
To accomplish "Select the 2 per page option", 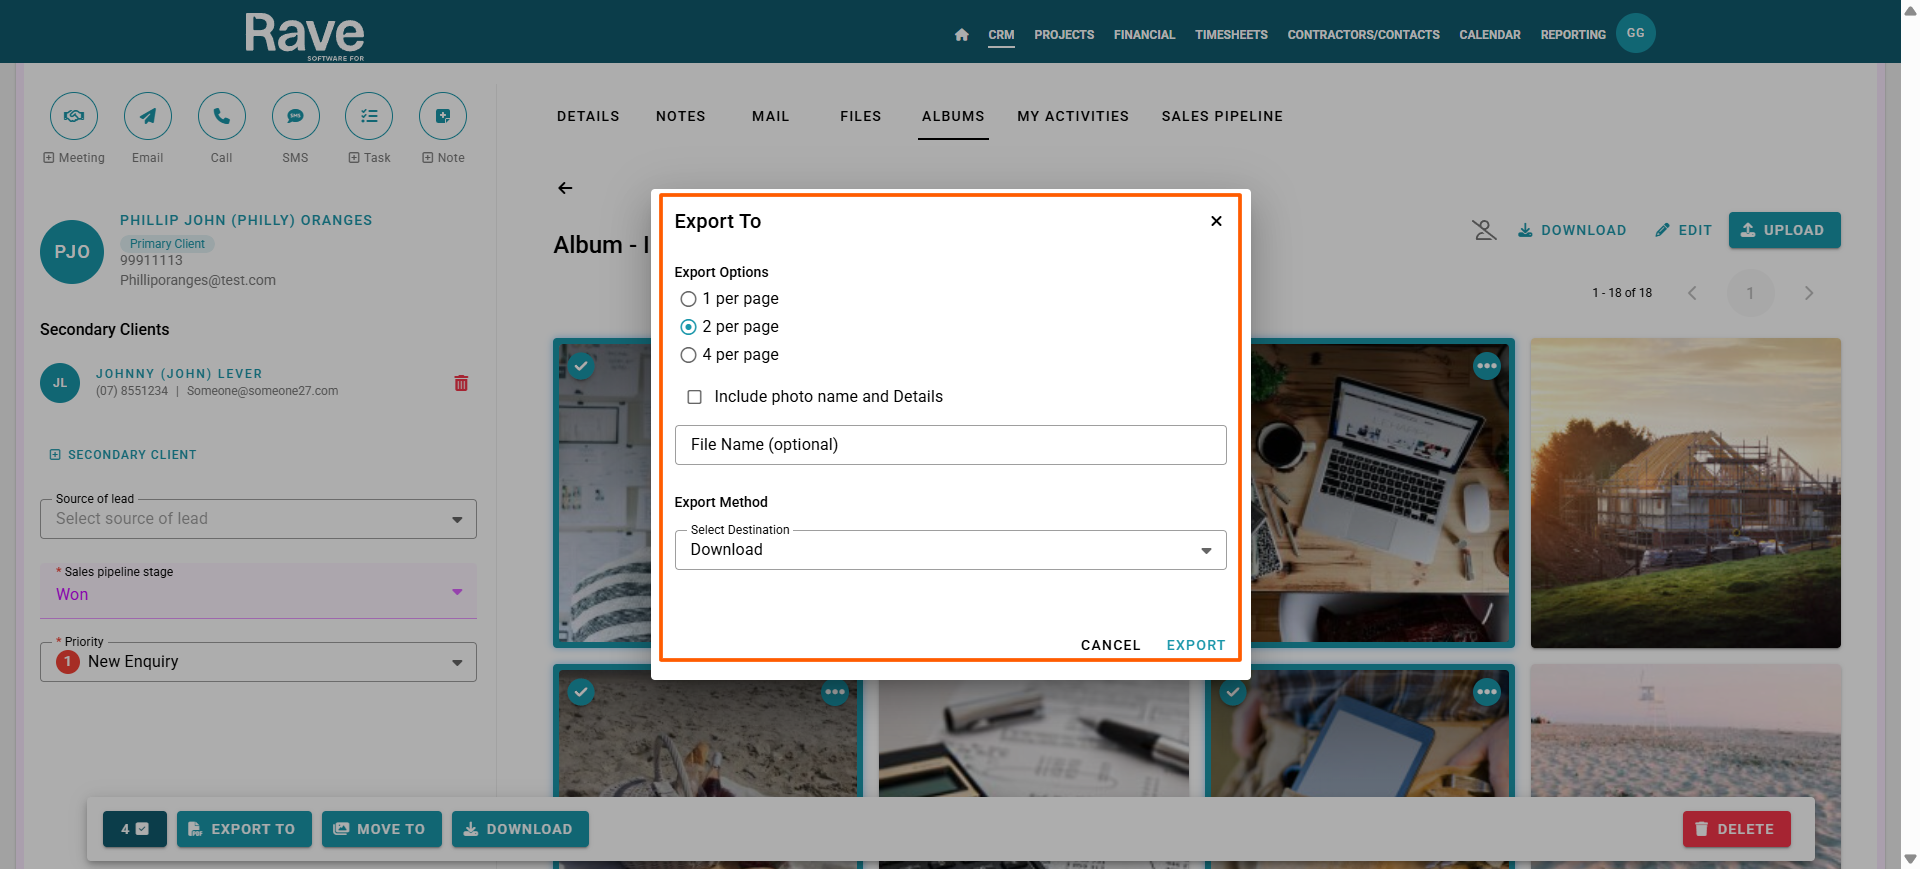I will click(688, 327).
